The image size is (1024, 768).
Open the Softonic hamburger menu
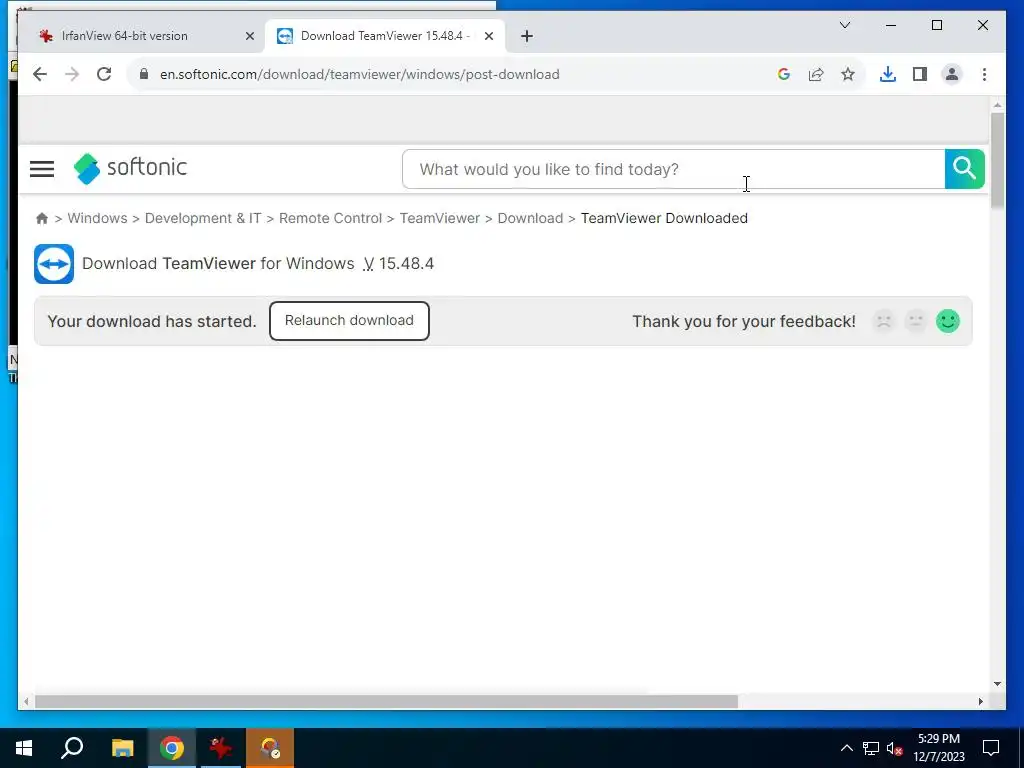coord(42,169)
